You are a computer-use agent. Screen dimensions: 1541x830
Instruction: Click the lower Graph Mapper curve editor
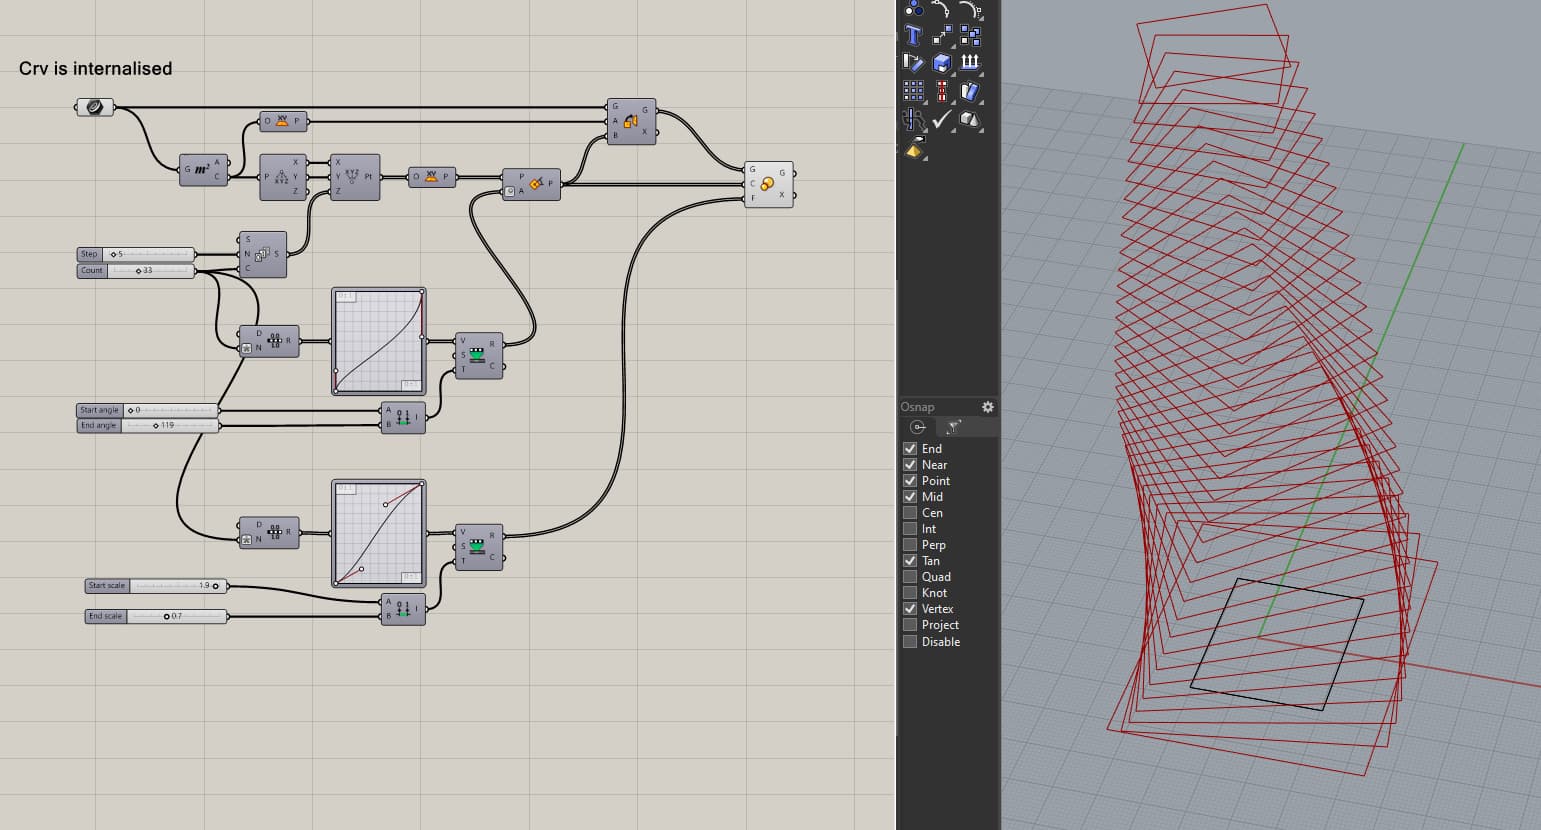click(x=379, y=533)
